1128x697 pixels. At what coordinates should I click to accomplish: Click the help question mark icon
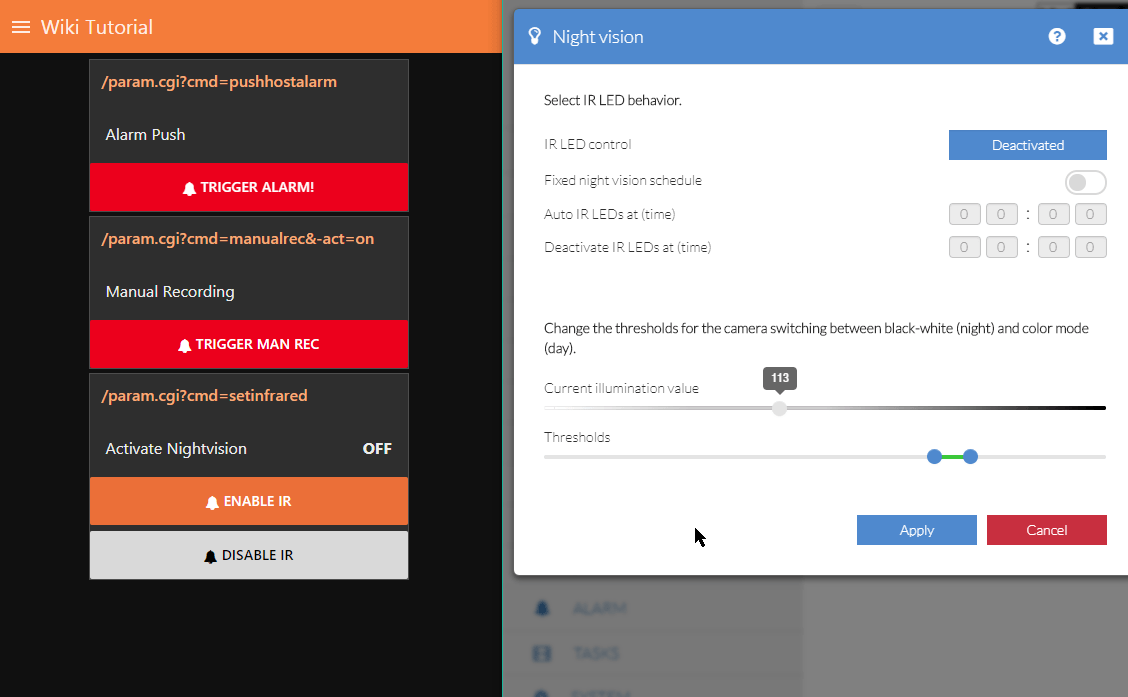point(1057,37)
